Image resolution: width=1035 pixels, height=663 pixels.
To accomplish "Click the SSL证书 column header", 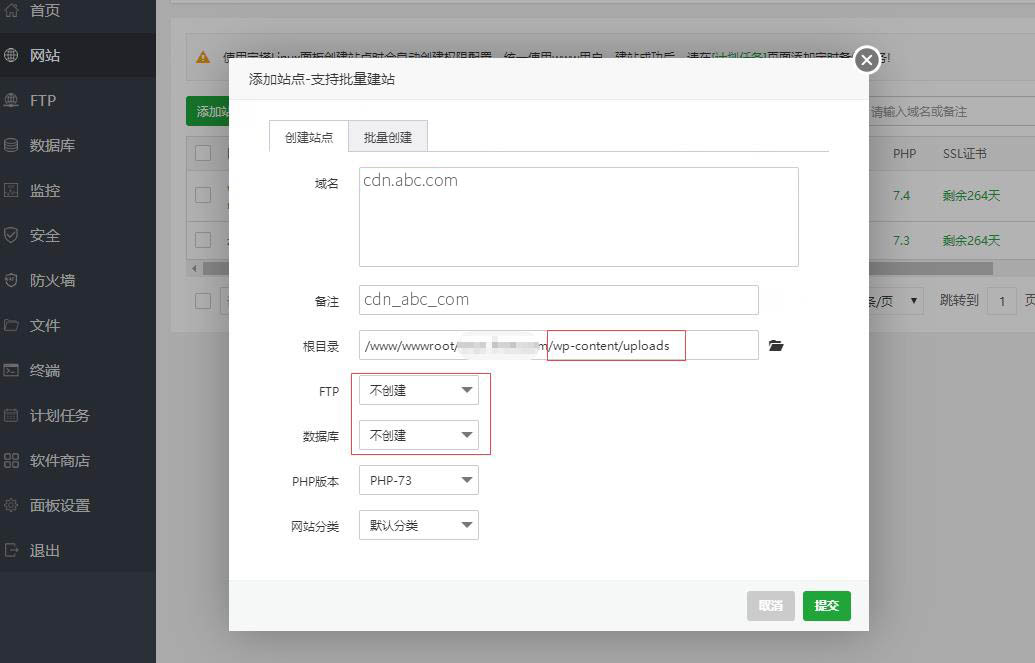I will [x=964, y=153].
